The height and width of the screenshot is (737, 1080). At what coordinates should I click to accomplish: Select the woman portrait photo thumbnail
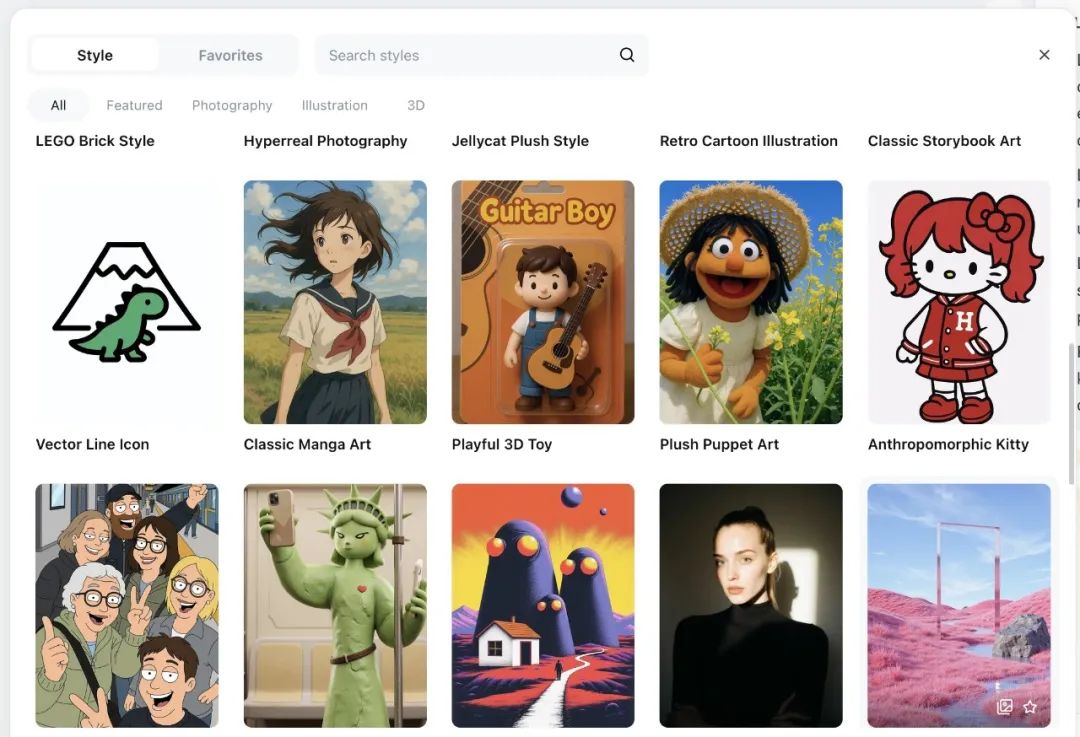[751, 605]
